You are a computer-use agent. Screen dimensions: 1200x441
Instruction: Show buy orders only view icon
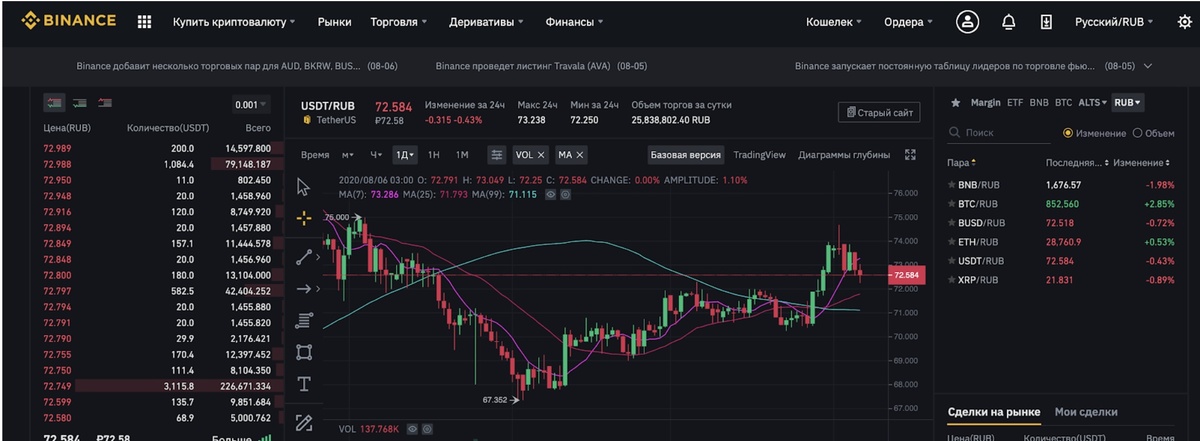point(80,103)
